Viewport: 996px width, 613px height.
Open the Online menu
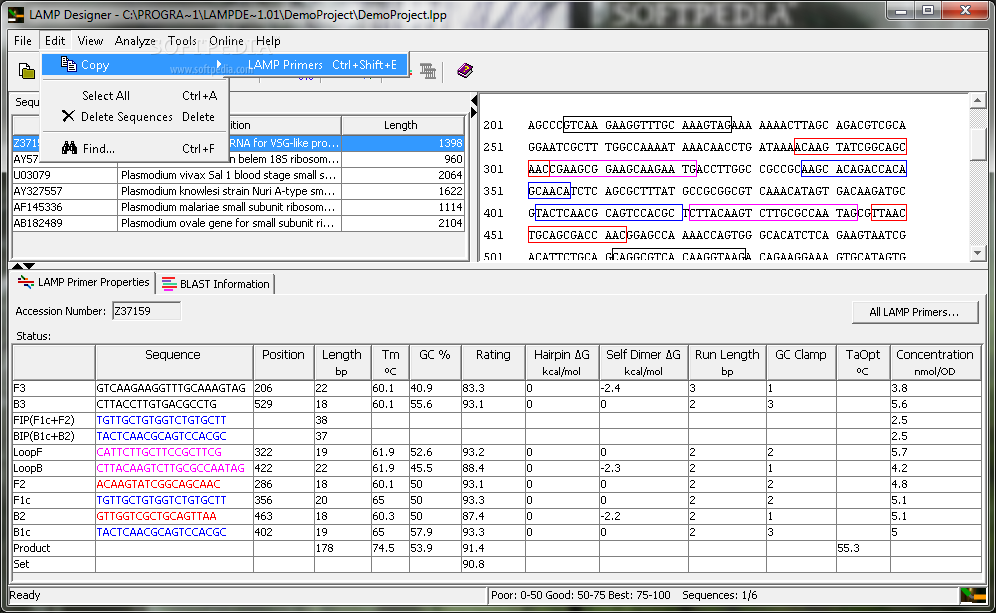point(226,41)
